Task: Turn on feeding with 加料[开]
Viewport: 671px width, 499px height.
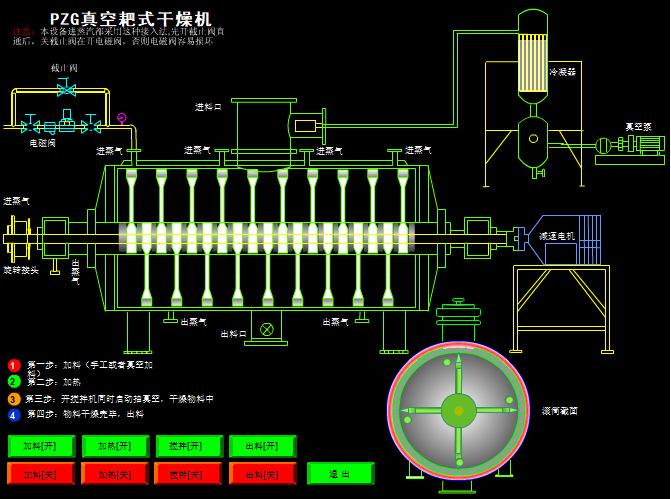Action: point(41,446)
